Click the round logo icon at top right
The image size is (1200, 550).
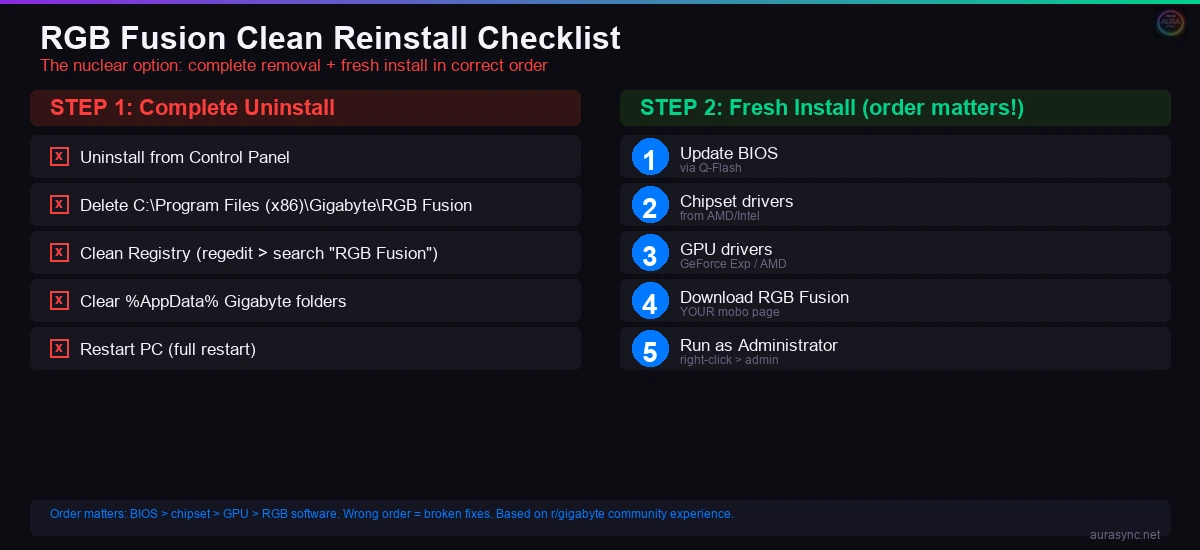coord(1170,24)
